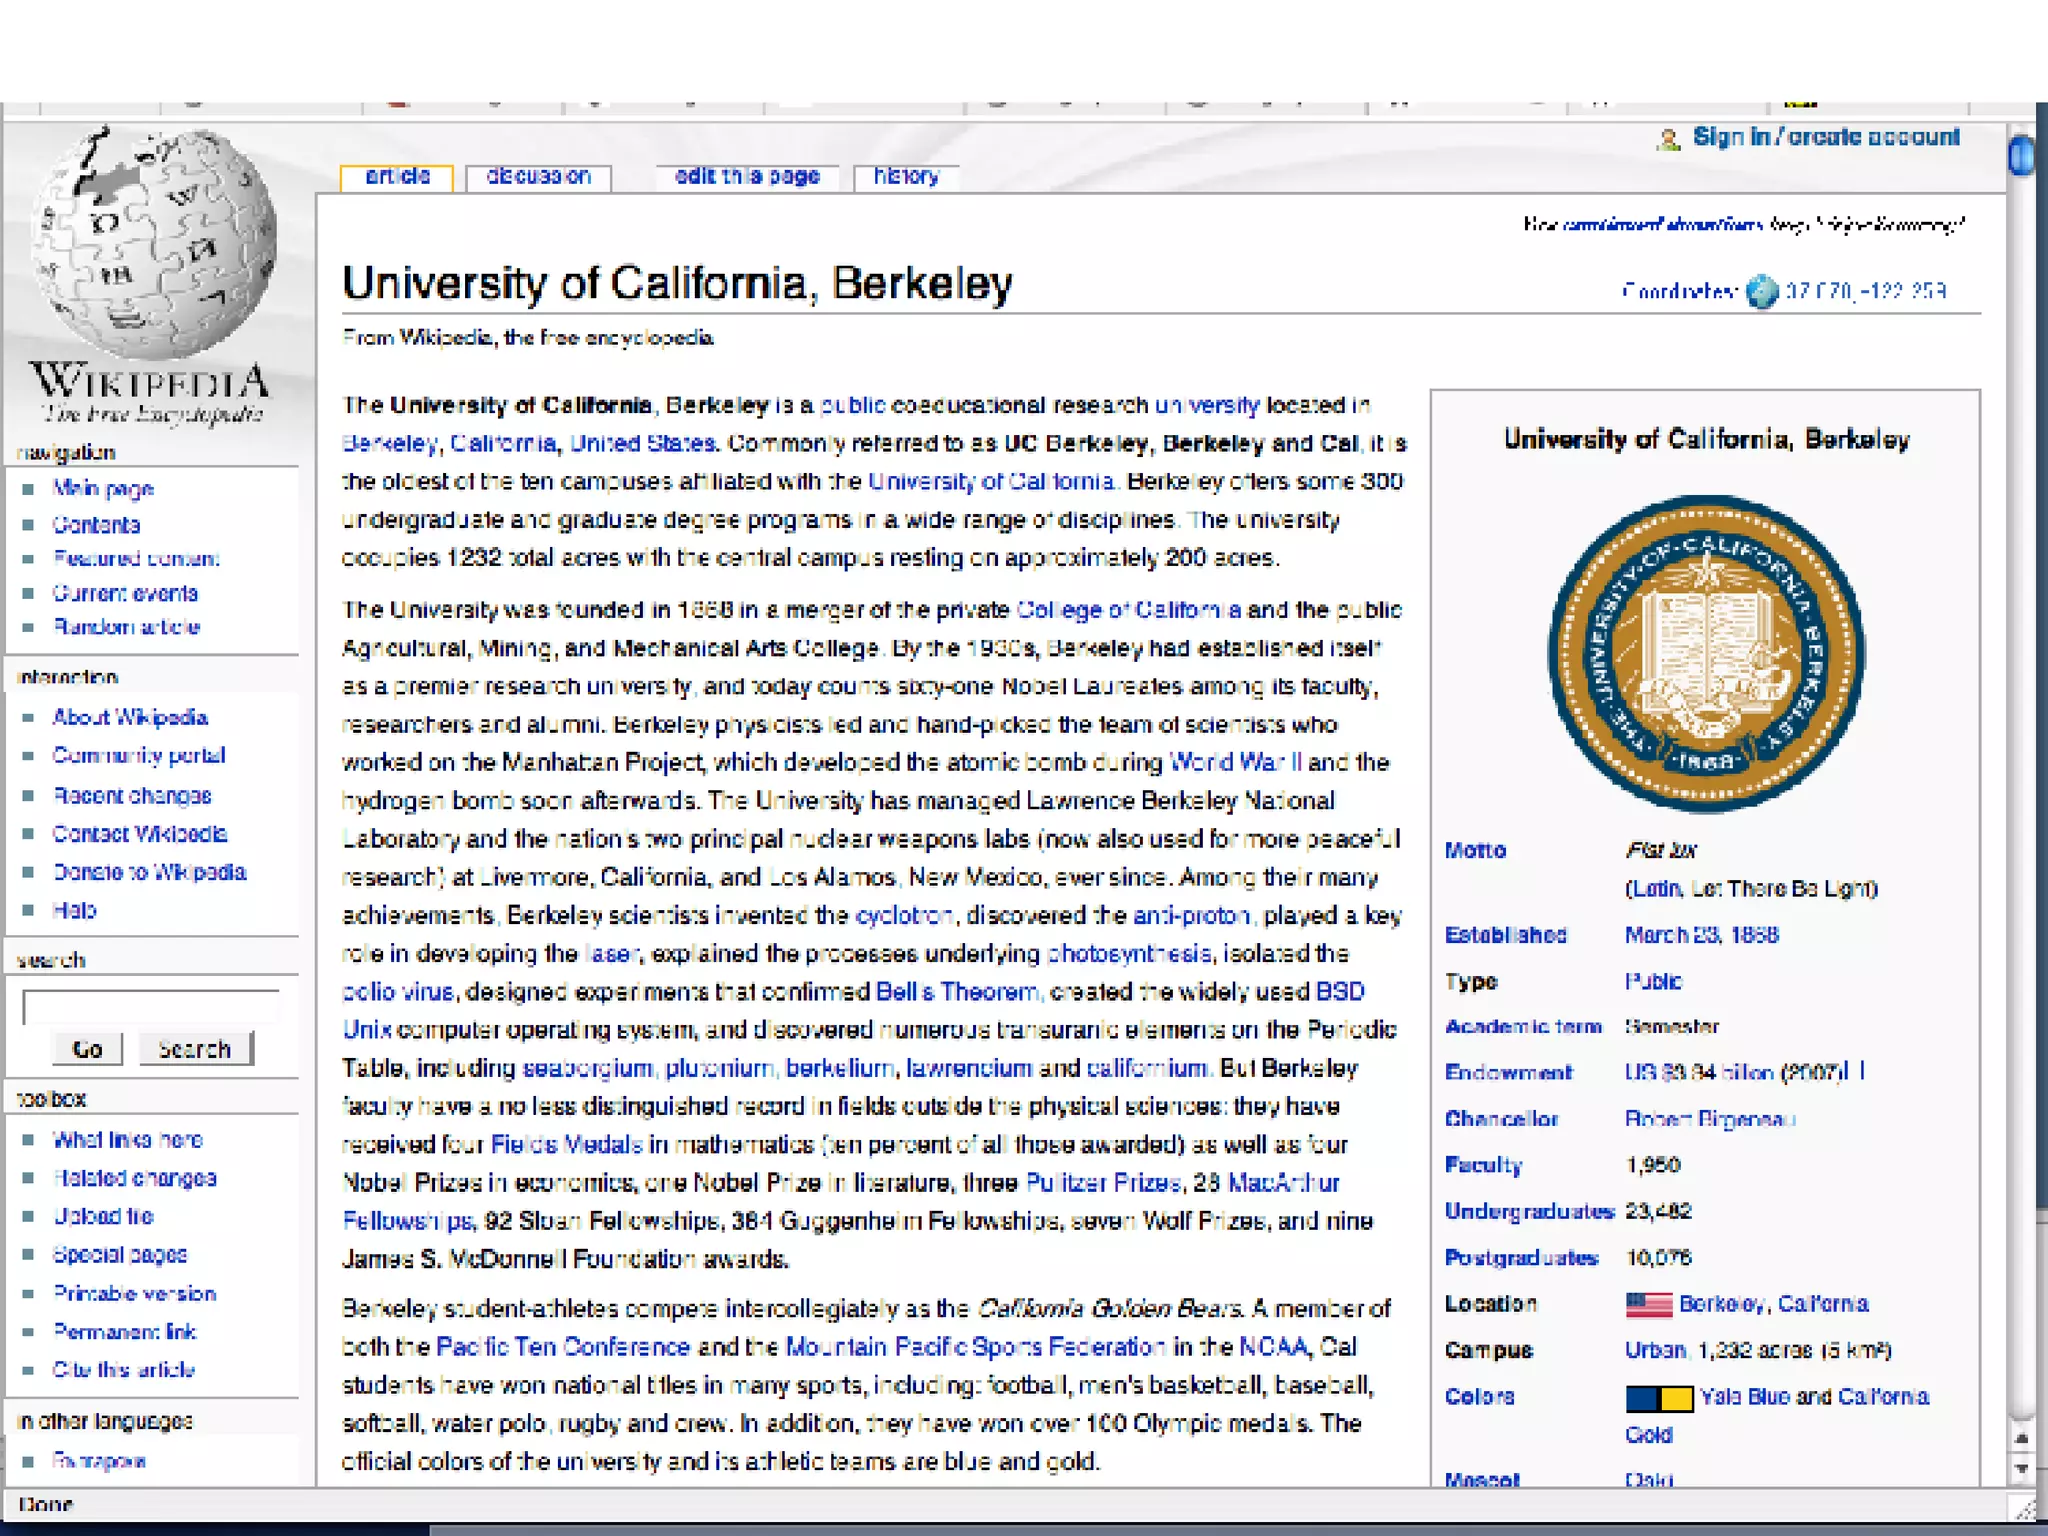The image size is (2048, 1536).
Task: Click the Yale Blue color swatch
Action: (1642, 1398)
